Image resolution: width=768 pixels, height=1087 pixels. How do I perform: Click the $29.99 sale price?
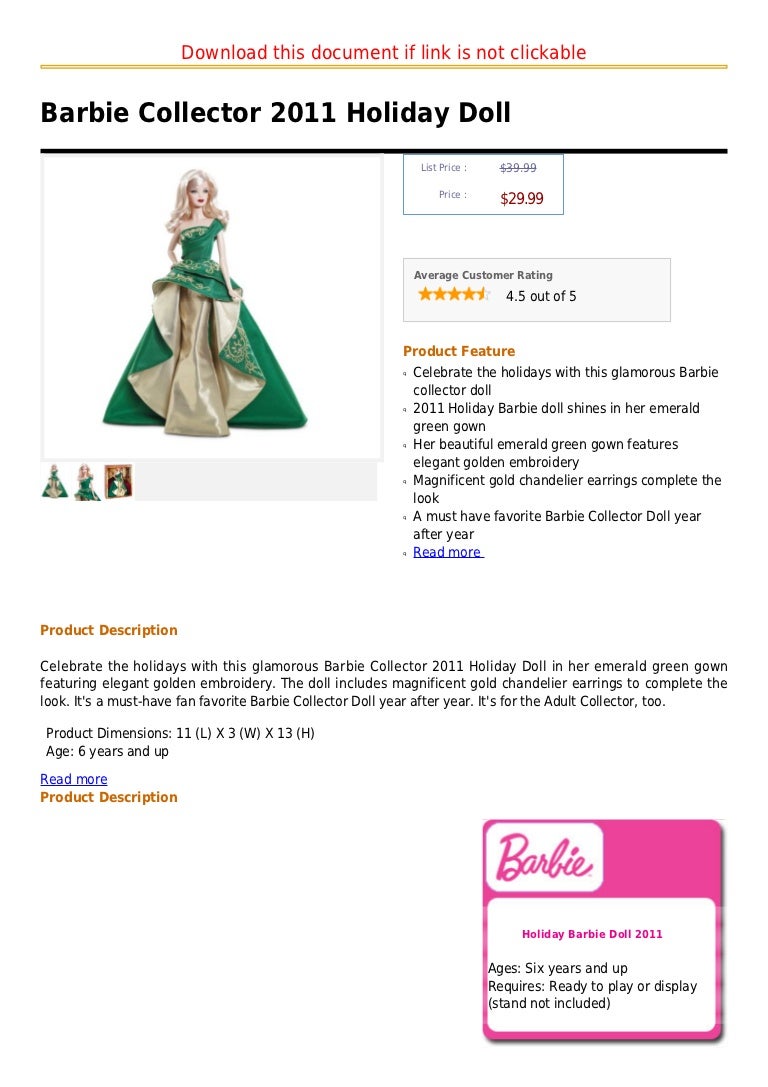click(x=522, y=199)
